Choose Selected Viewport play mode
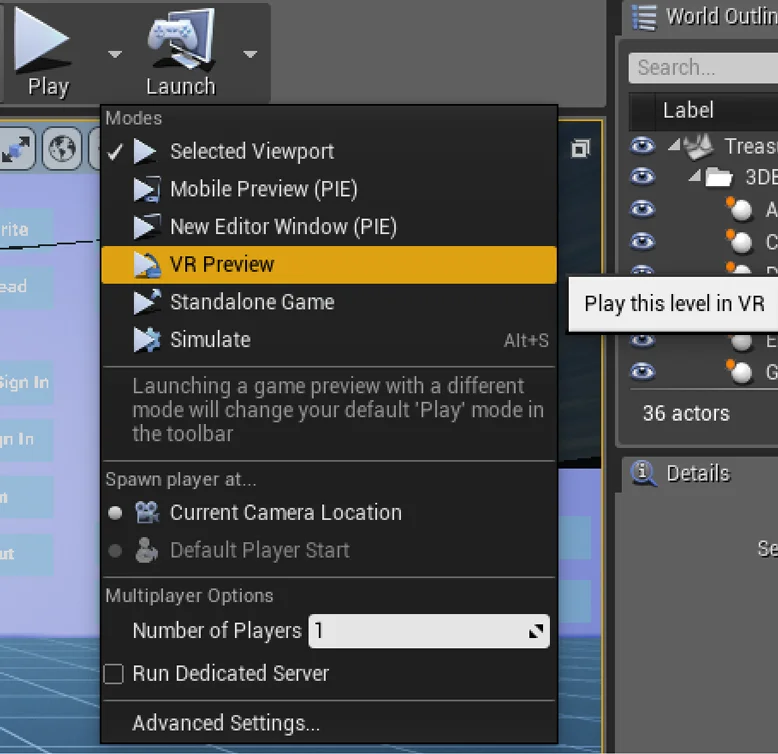The width and height of the screenshot is (778, 754). (329, 151)
